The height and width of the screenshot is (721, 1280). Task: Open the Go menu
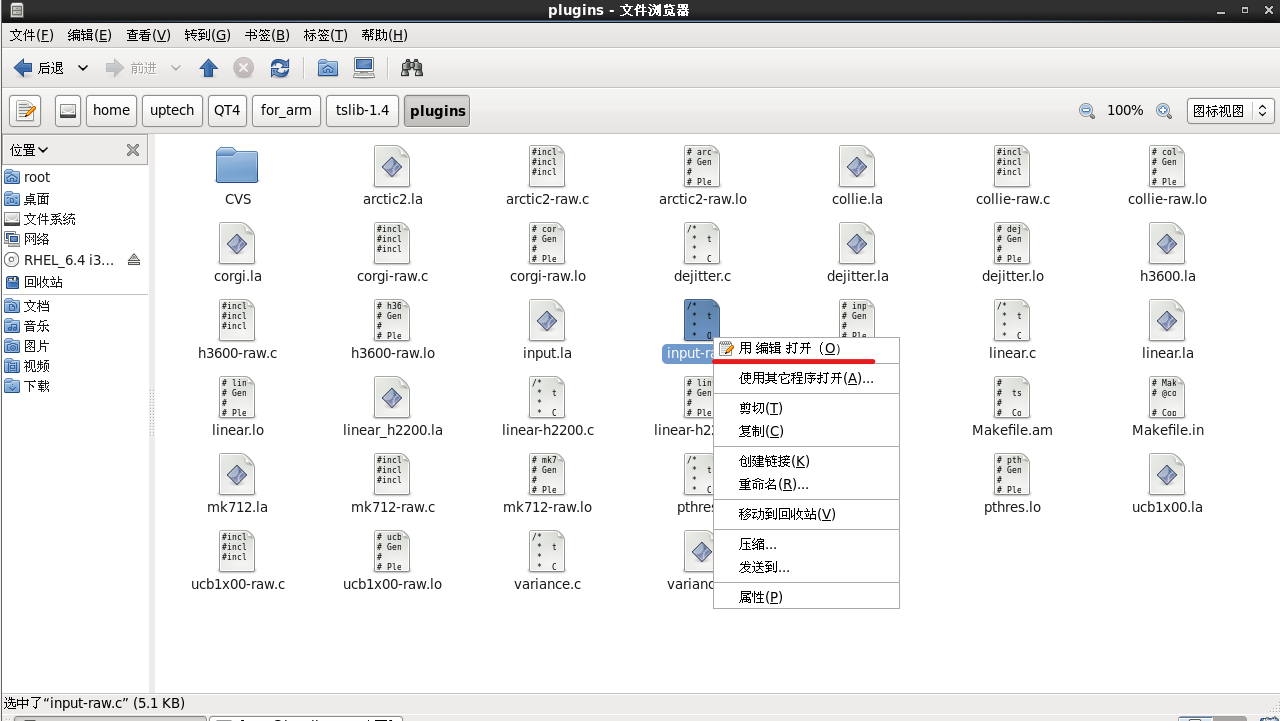pyautogui.click(x=207, y=35)
